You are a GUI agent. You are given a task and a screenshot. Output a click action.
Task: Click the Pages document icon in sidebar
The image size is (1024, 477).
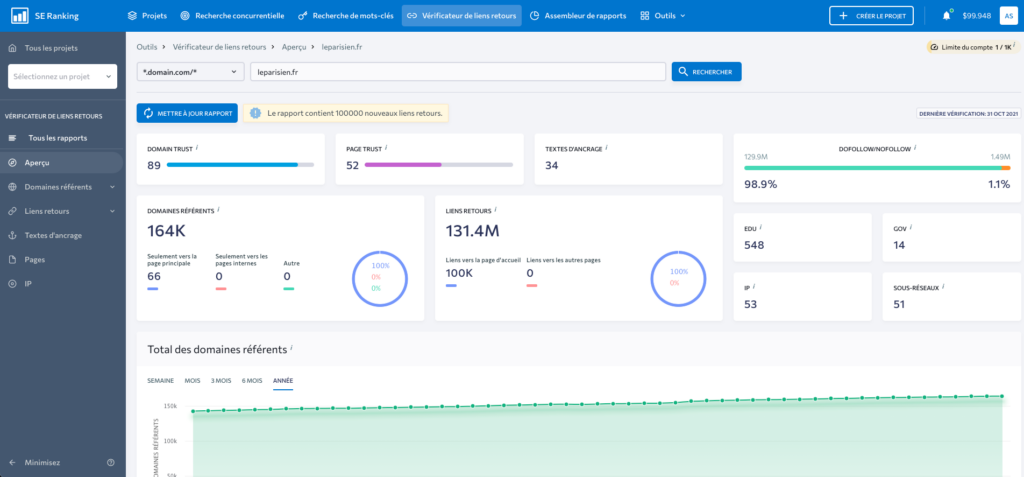[12, 259]
